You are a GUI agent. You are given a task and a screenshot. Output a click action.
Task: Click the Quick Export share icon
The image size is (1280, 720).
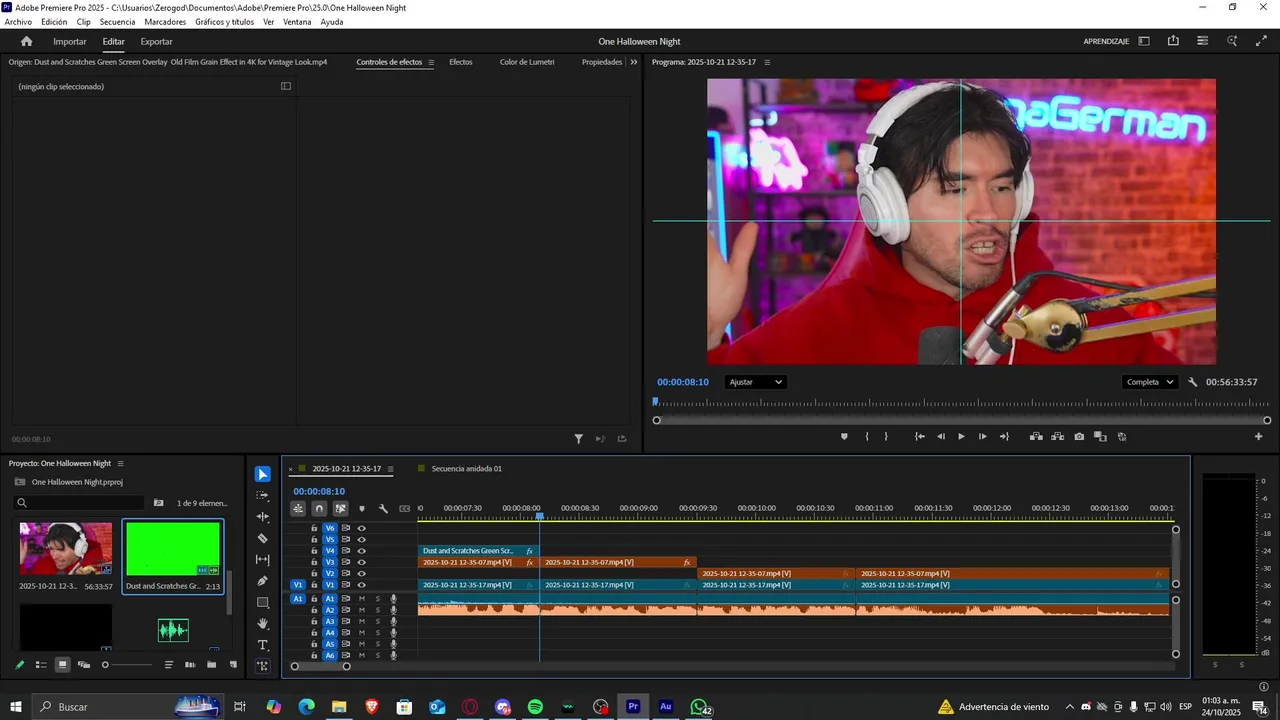click(1173, 41)
